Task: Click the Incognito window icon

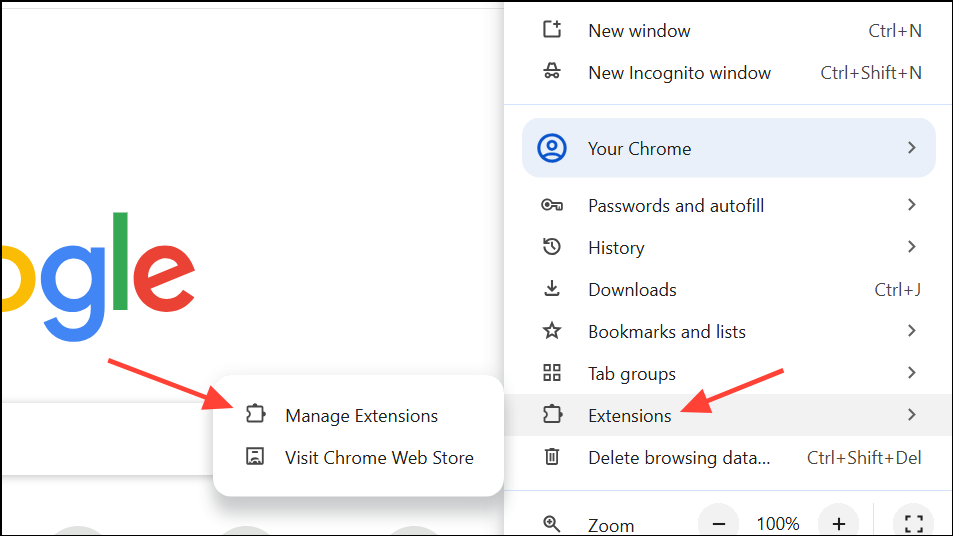Action: click(x=552, y=72)
